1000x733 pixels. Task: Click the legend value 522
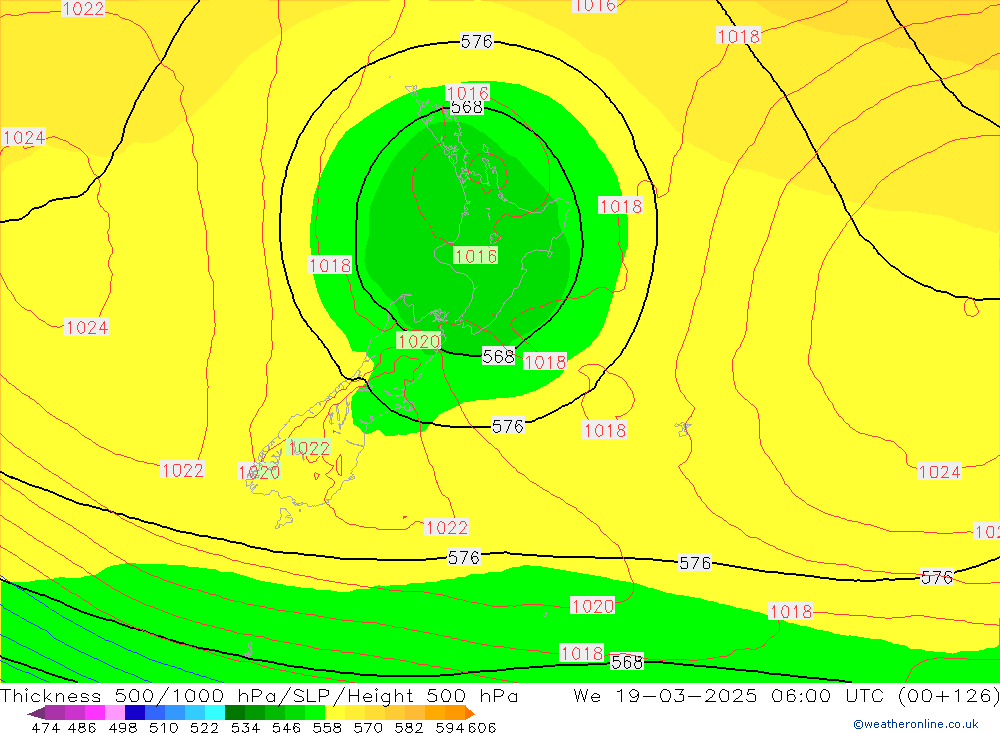coord(204,727)
